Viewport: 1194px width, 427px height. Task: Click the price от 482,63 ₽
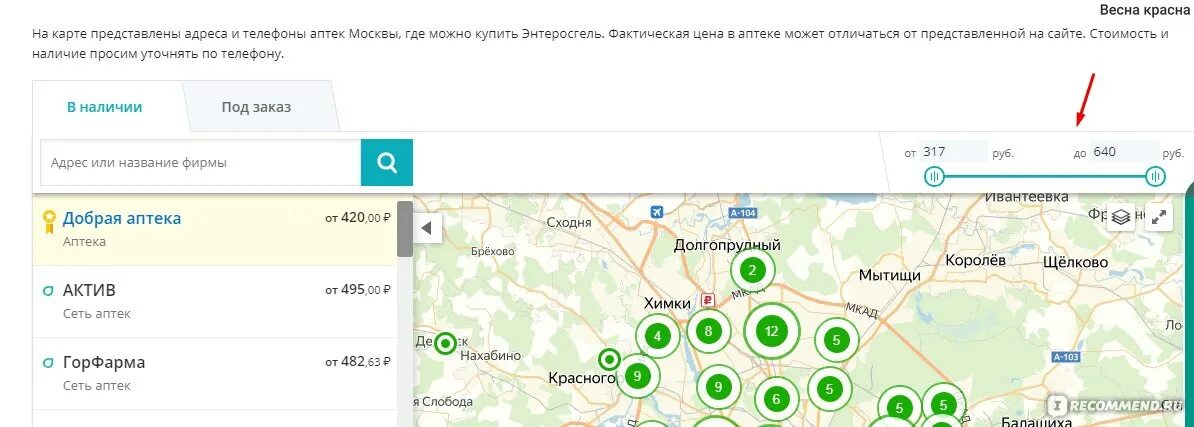[358, 362]
